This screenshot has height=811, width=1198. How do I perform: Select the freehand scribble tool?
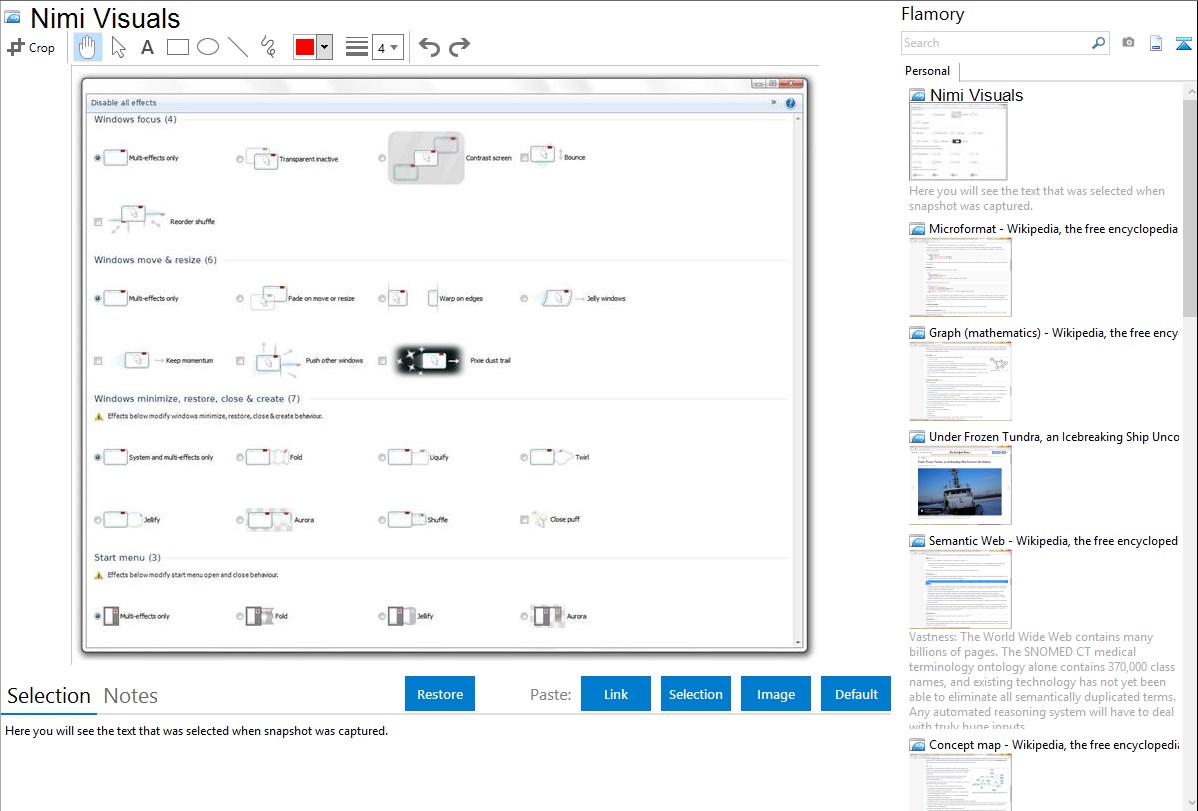(x=268, y=47)
